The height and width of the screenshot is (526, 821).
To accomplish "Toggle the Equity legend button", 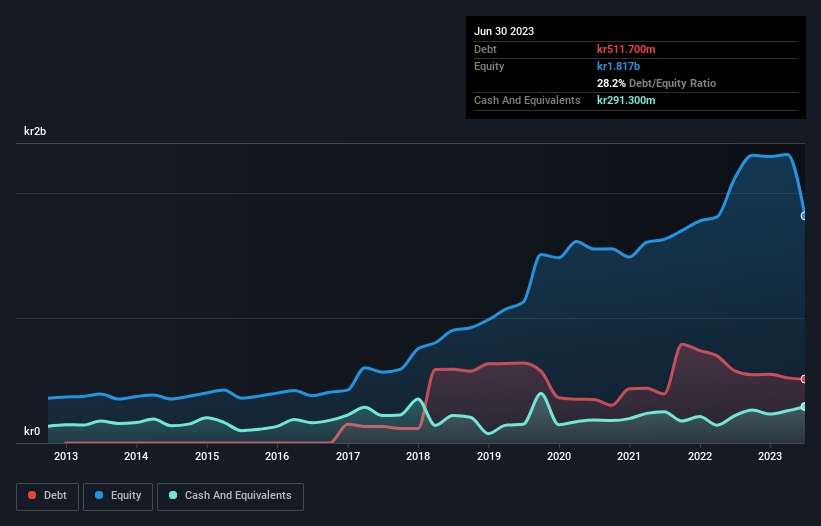I will [x=118, y=496].
